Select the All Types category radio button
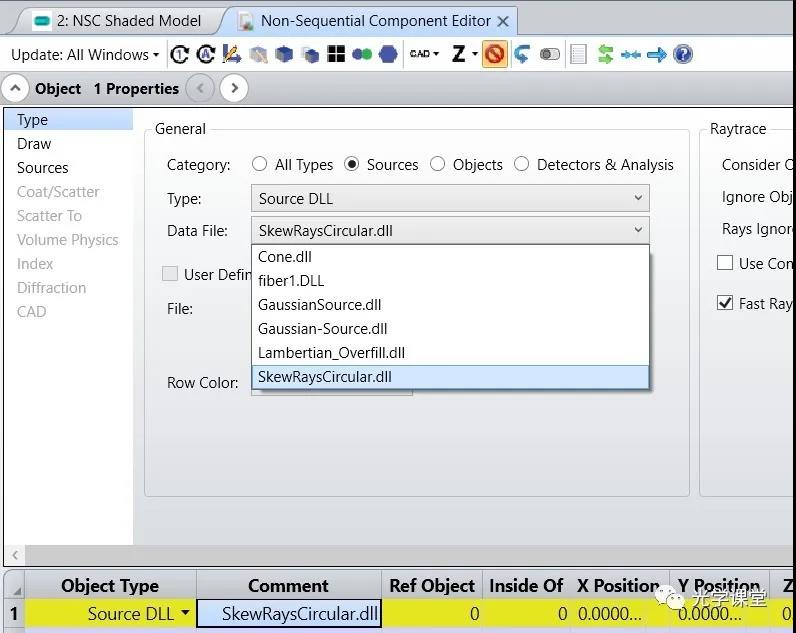Image resolution: width=796 pixels, height=633 pixels. point(260,165)
